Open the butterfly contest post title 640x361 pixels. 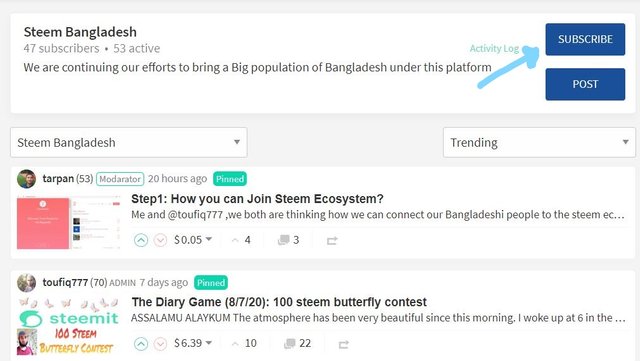[x=279, y=302]
